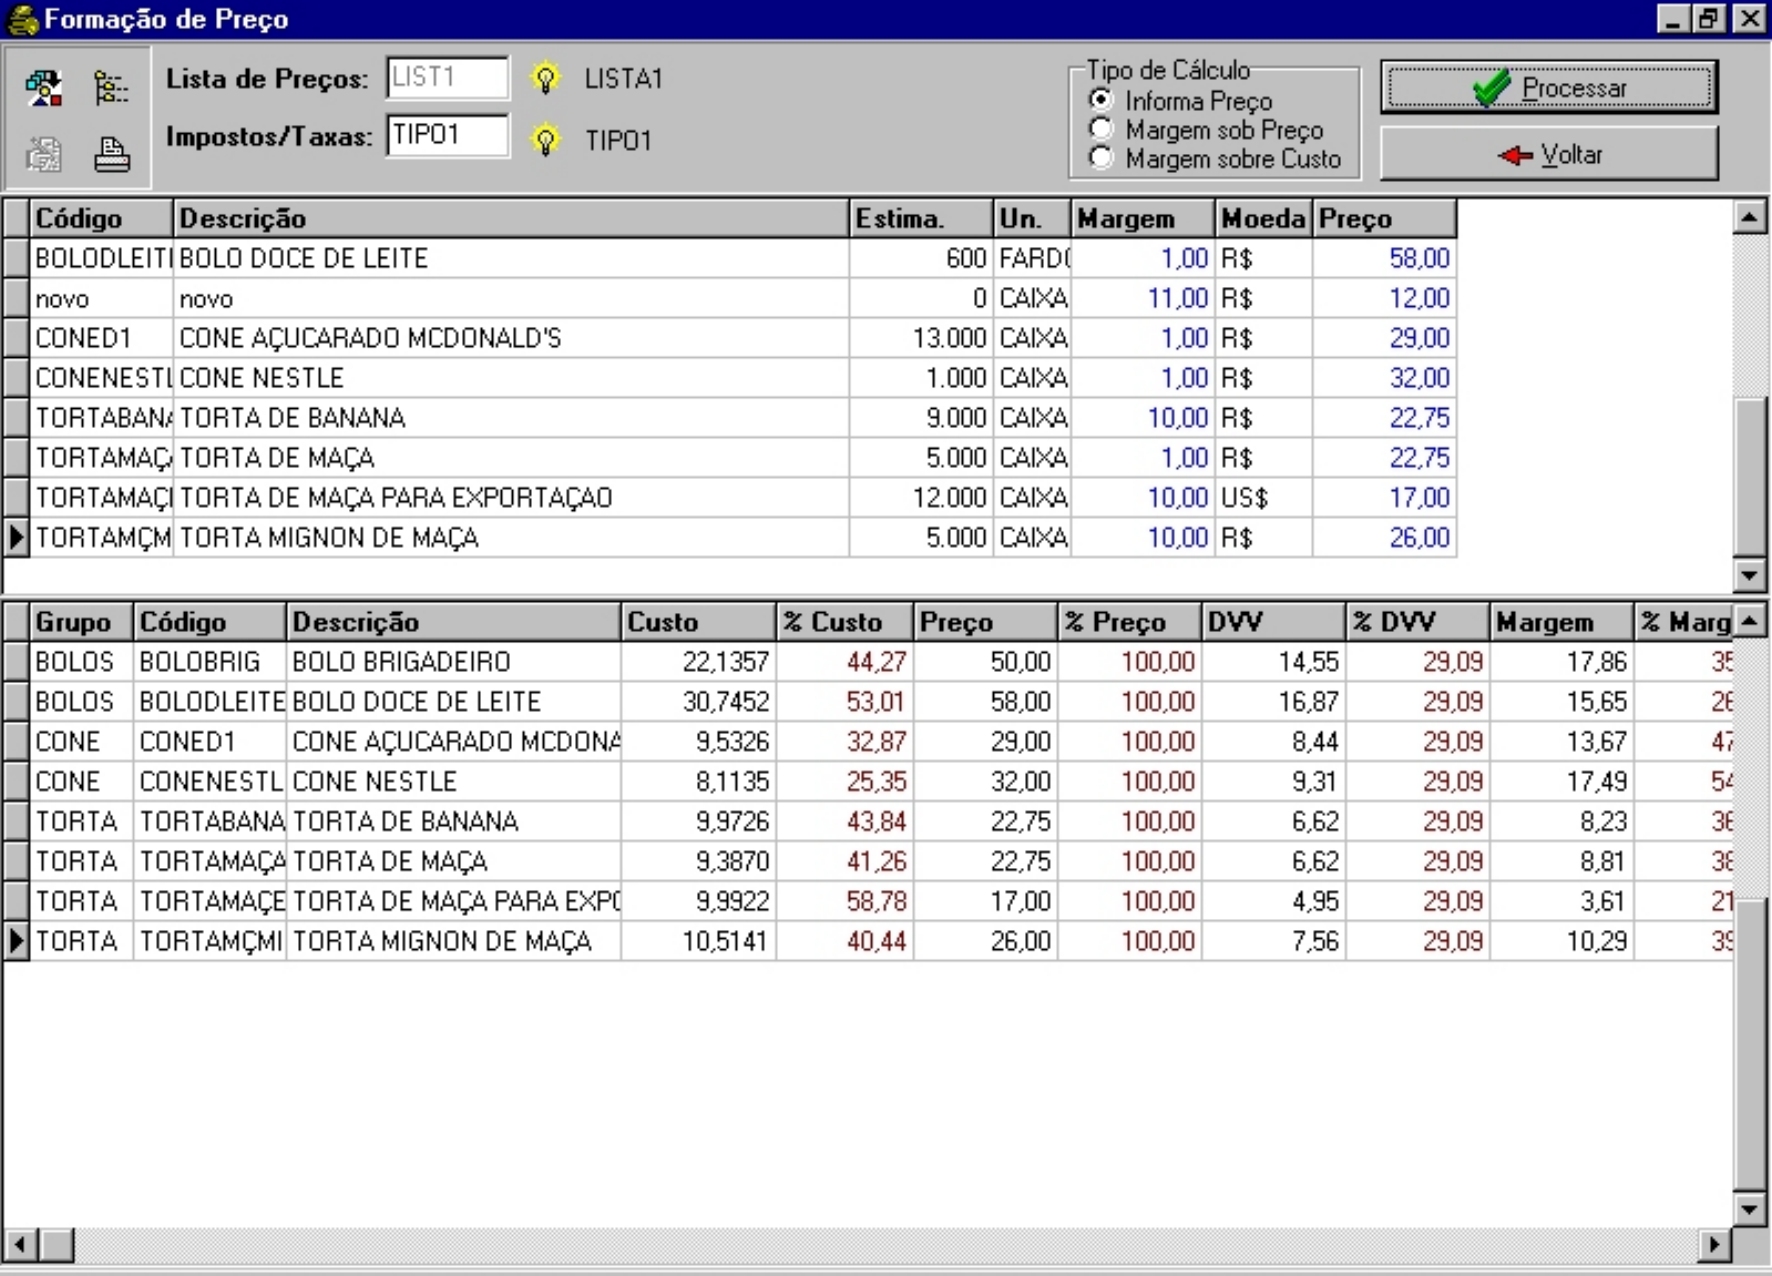
Task: Open the tree structure view icon
Action: (111, 88)
